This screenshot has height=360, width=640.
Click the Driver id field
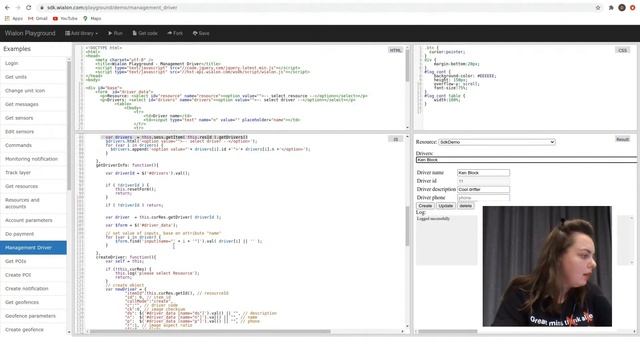pyautogui.click(x=483, y=181)
